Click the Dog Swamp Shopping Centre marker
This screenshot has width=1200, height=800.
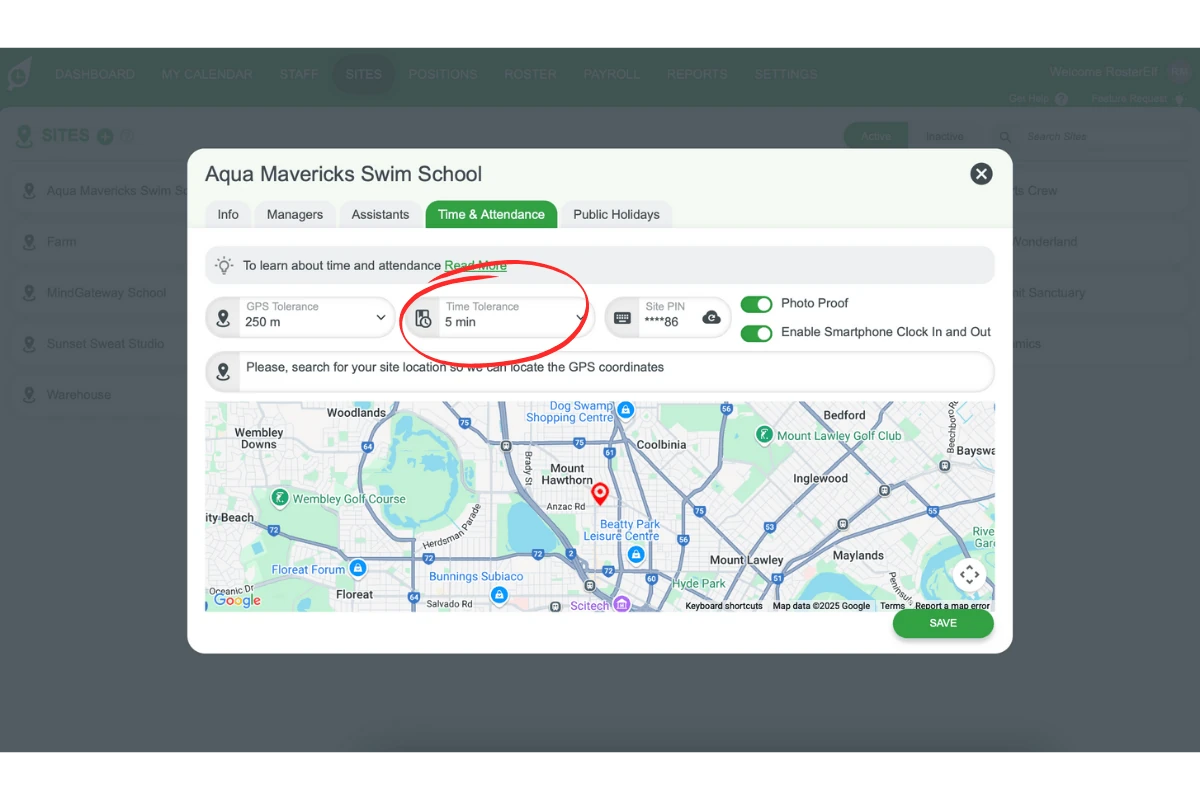coord(625,409)
